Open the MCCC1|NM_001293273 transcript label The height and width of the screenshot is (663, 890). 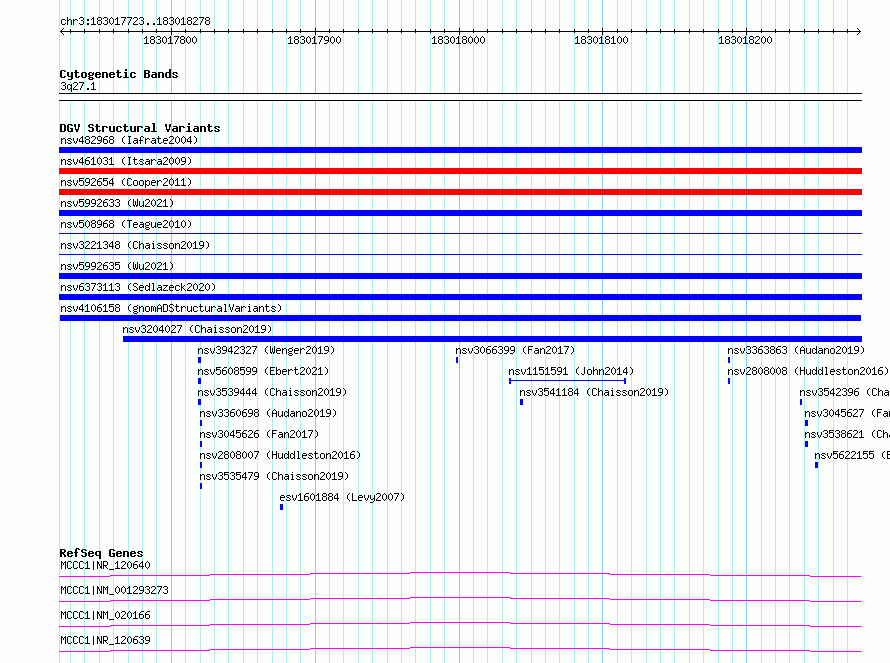coord(115,590)
